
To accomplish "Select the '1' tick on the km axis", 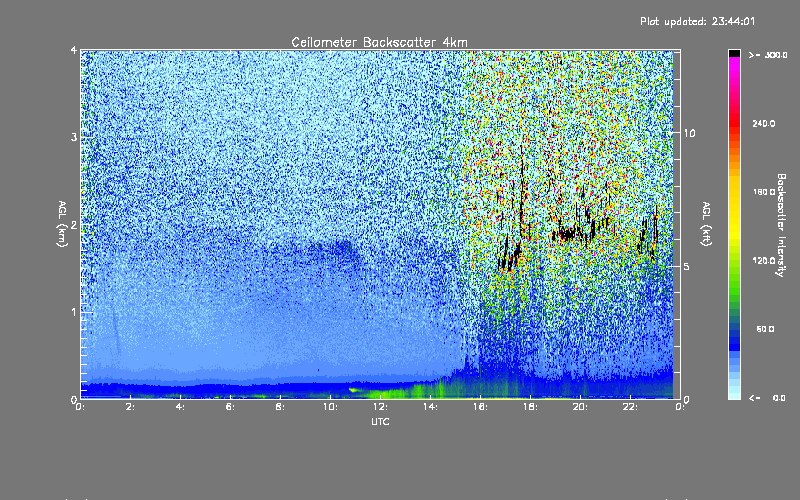I will tap(74, 312).
